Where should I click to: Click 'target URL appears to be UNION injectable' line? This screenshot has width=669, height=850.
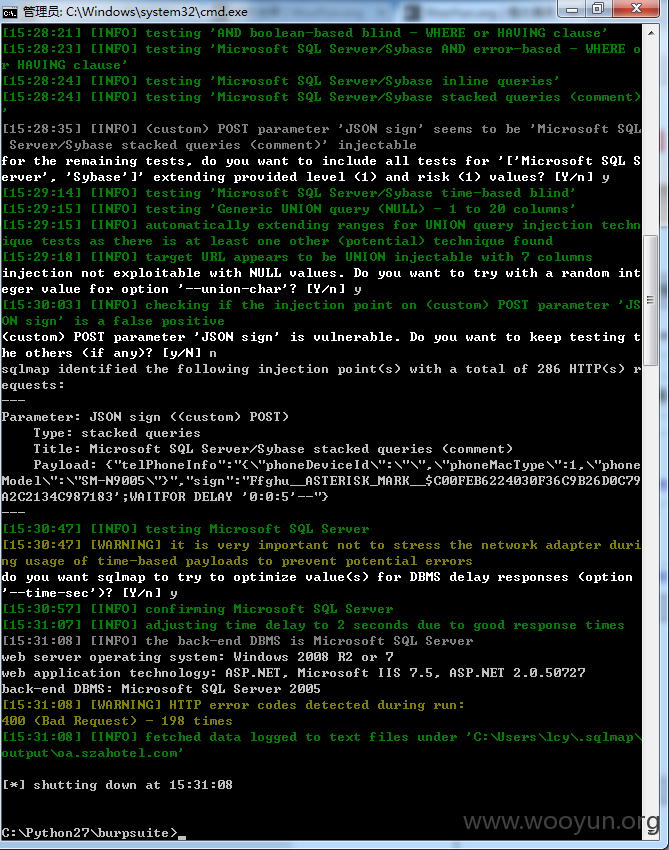point(297,256)
